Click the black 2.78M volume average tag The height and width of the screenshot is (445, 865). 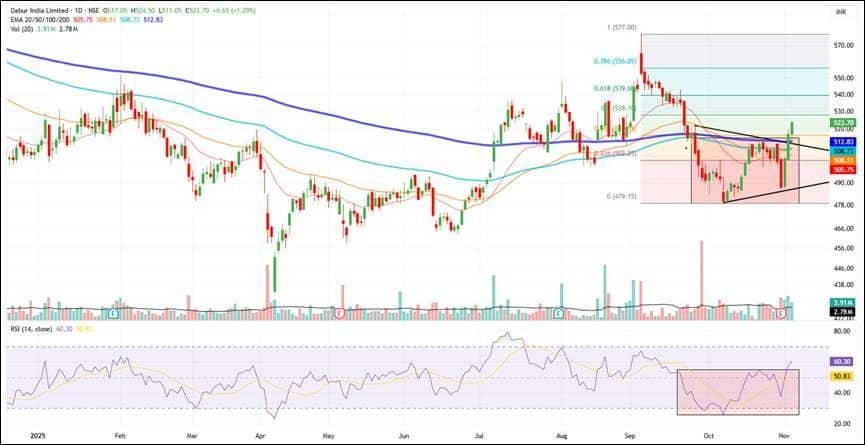click(x=842, y=312)
